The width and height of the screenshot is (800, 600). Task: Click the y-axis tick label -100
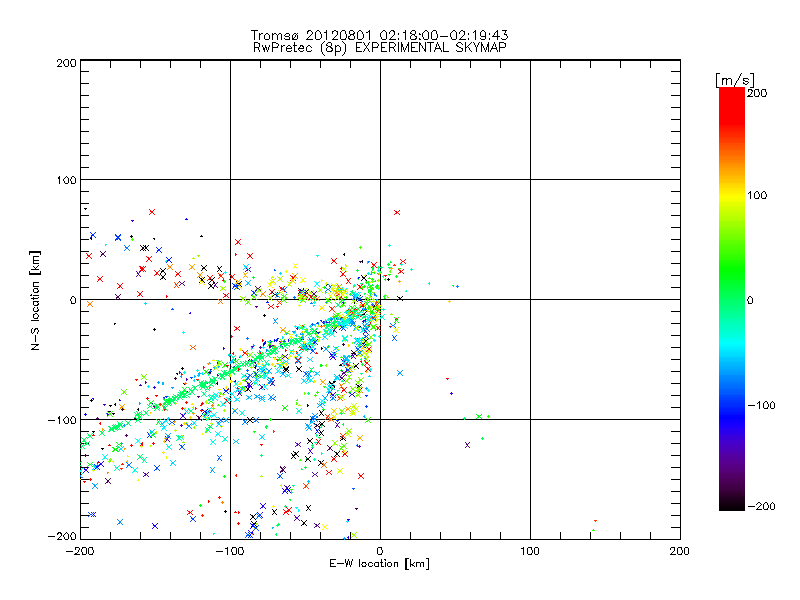point(63,420)
